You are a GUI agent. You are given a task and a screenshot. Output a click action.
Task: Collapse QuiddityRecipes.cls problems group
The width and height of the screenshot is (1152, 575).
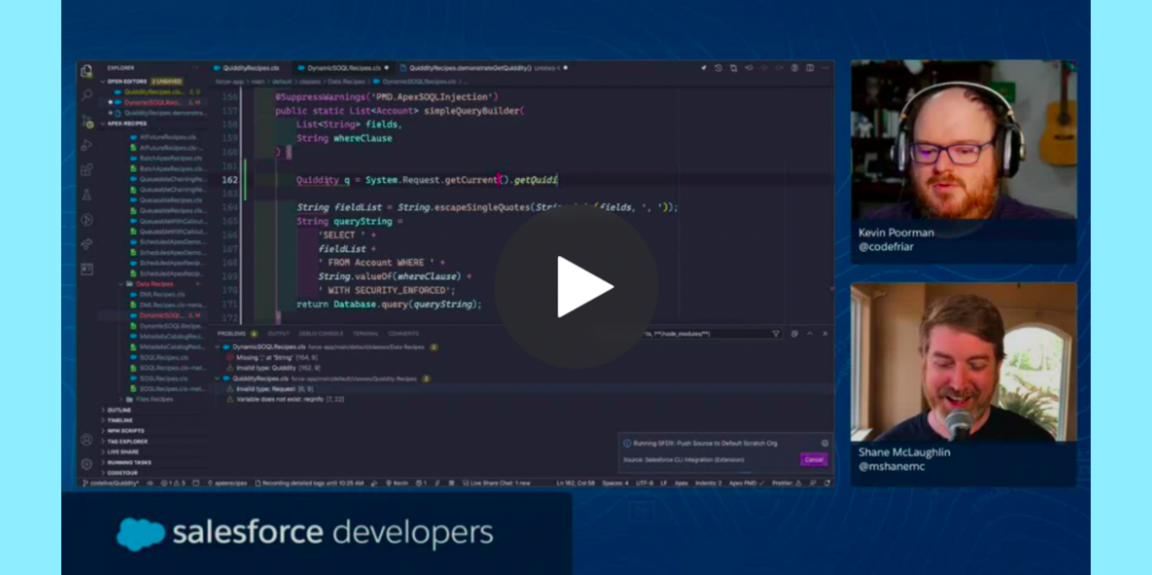[217, 378]
